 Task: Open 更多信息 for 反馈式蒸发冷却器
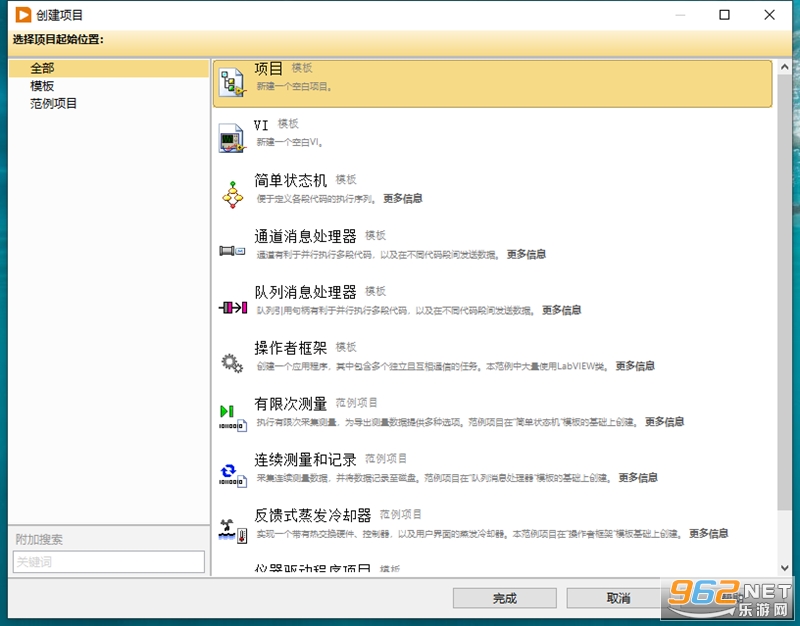click(x=708, y=534)
